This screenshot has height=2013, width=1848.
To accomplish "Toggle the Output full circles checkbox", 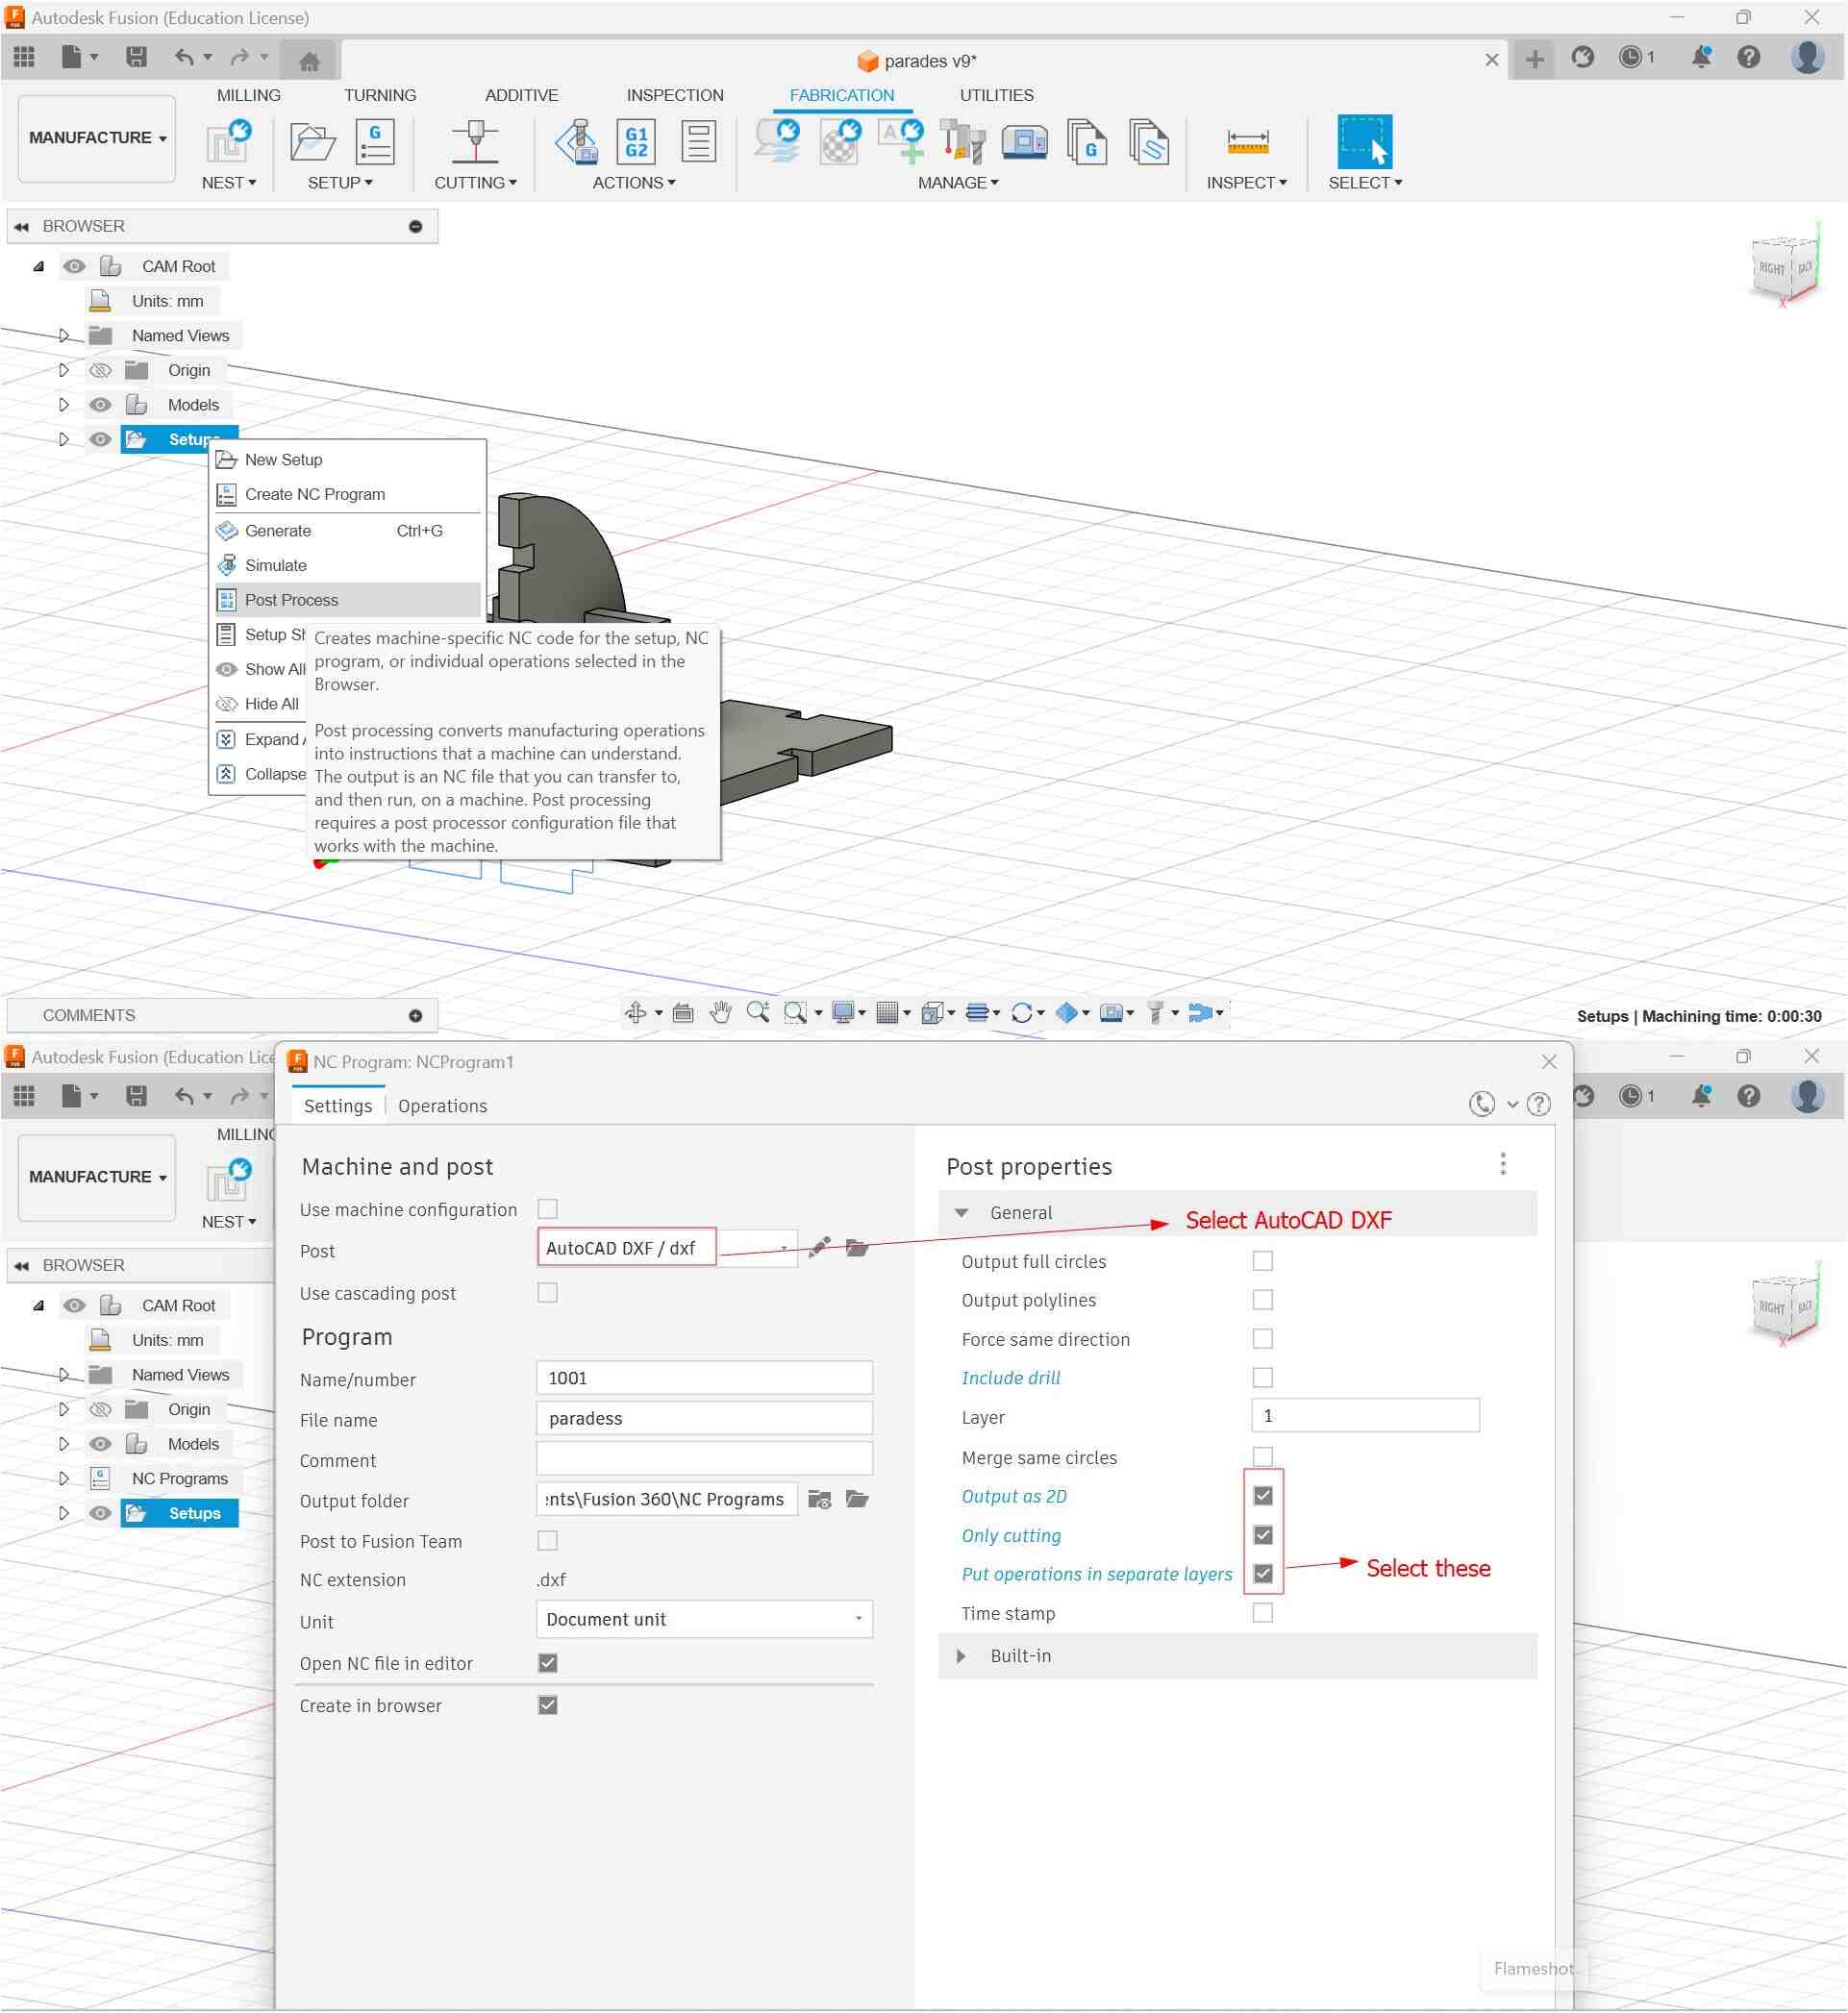I will pyautogui.click(x=1262, y=1261).
